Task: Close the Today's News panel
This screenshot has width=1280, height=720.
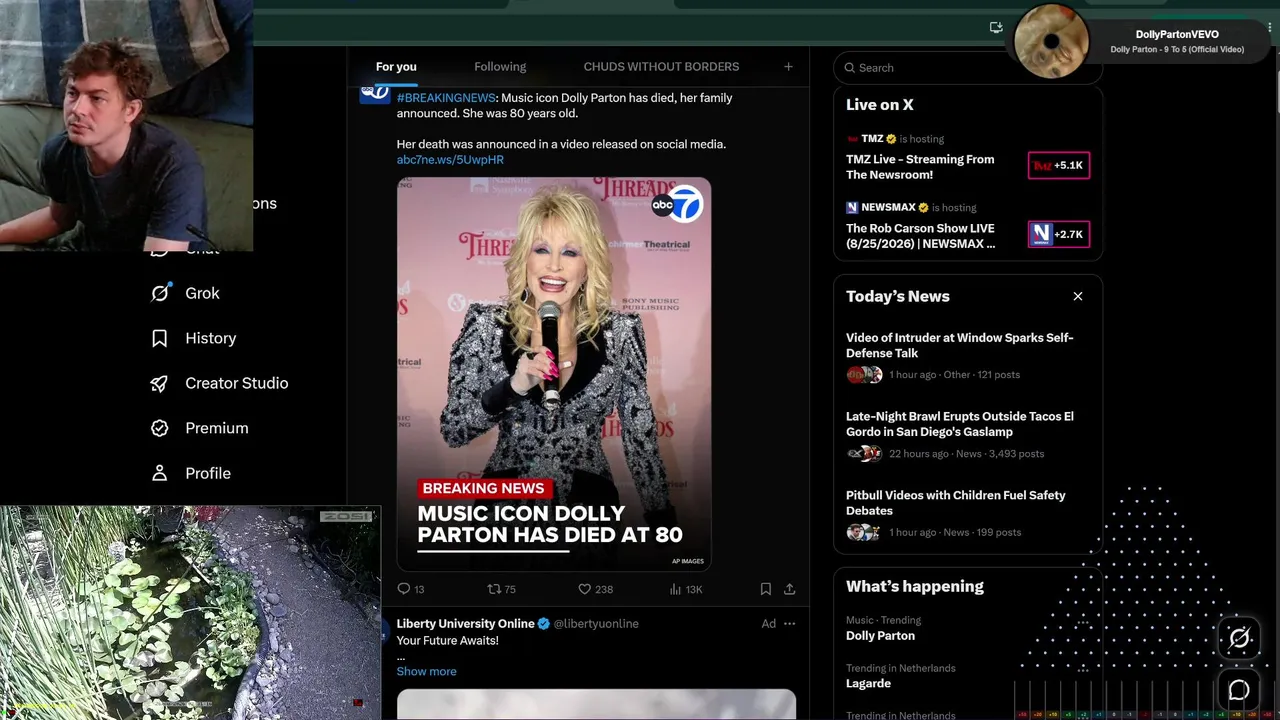Action: [x=1078, y=296]
